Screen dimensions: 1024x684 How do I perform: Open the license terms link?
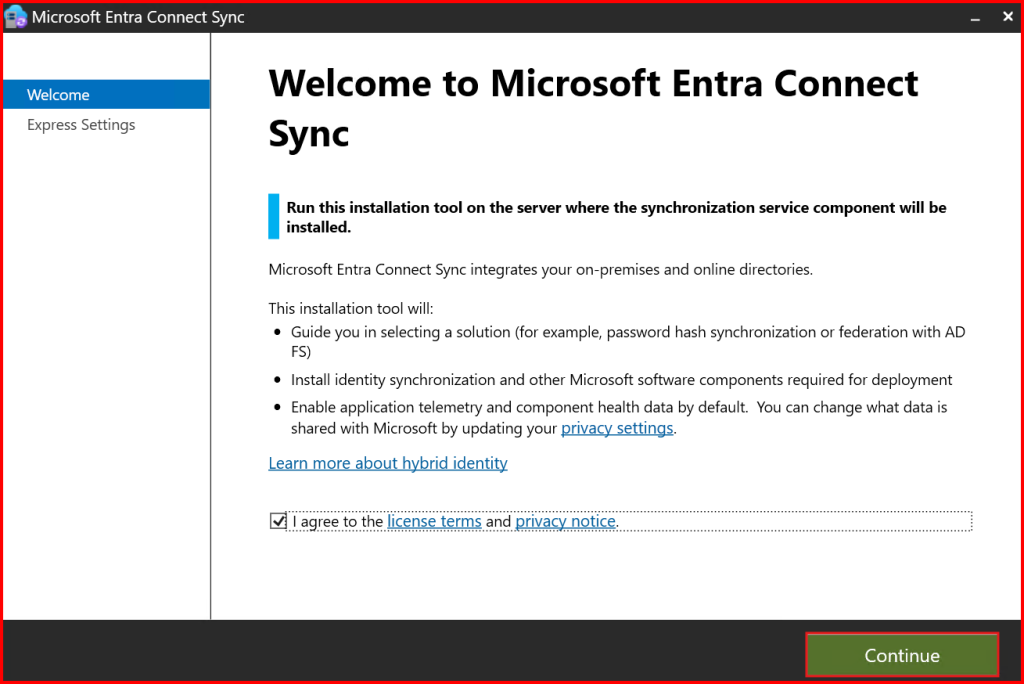(x=434, y=521)
